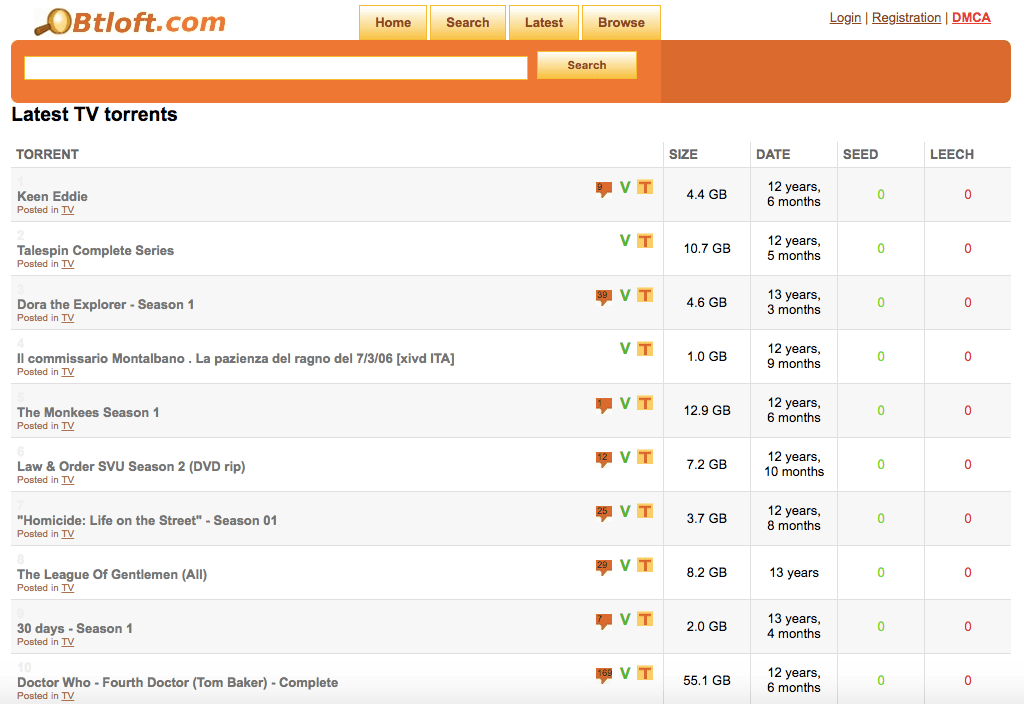Click torrent T icon for Doctor Who Fourth Doctor

coord(645,673)
